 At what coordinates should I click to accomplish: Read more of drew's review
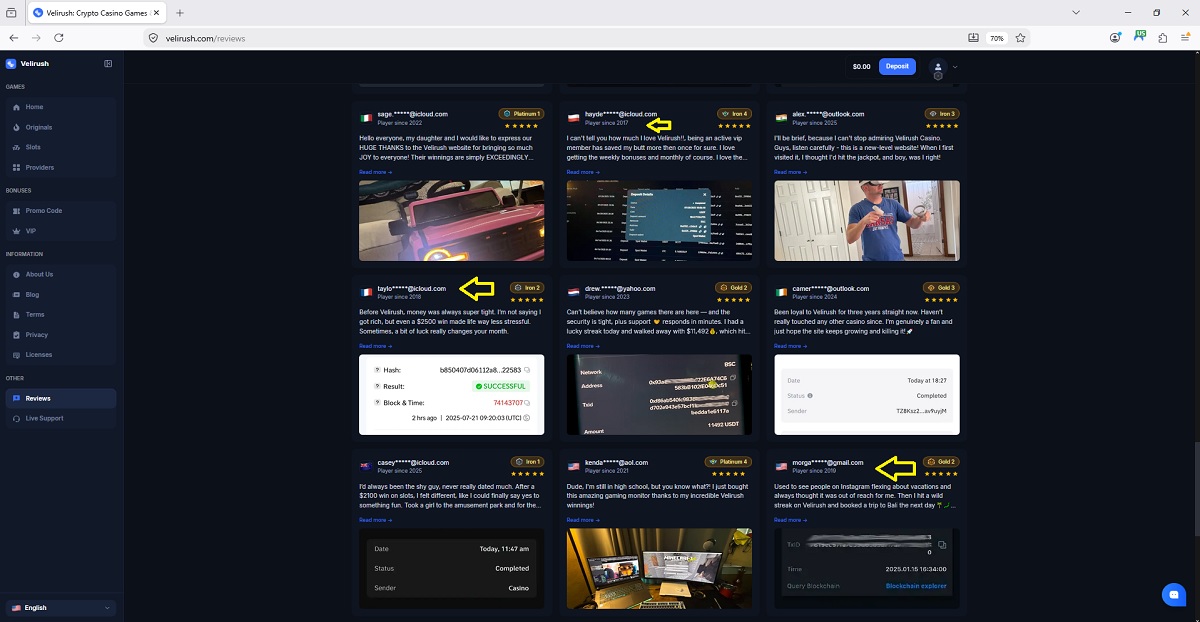pos(583,346)
